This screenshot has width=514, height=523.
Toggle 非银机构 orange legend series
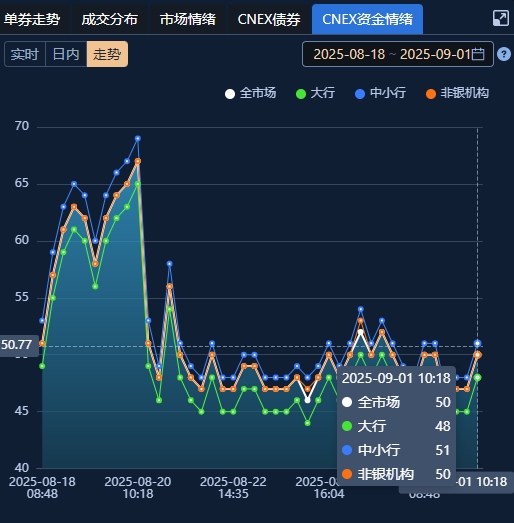457,93
